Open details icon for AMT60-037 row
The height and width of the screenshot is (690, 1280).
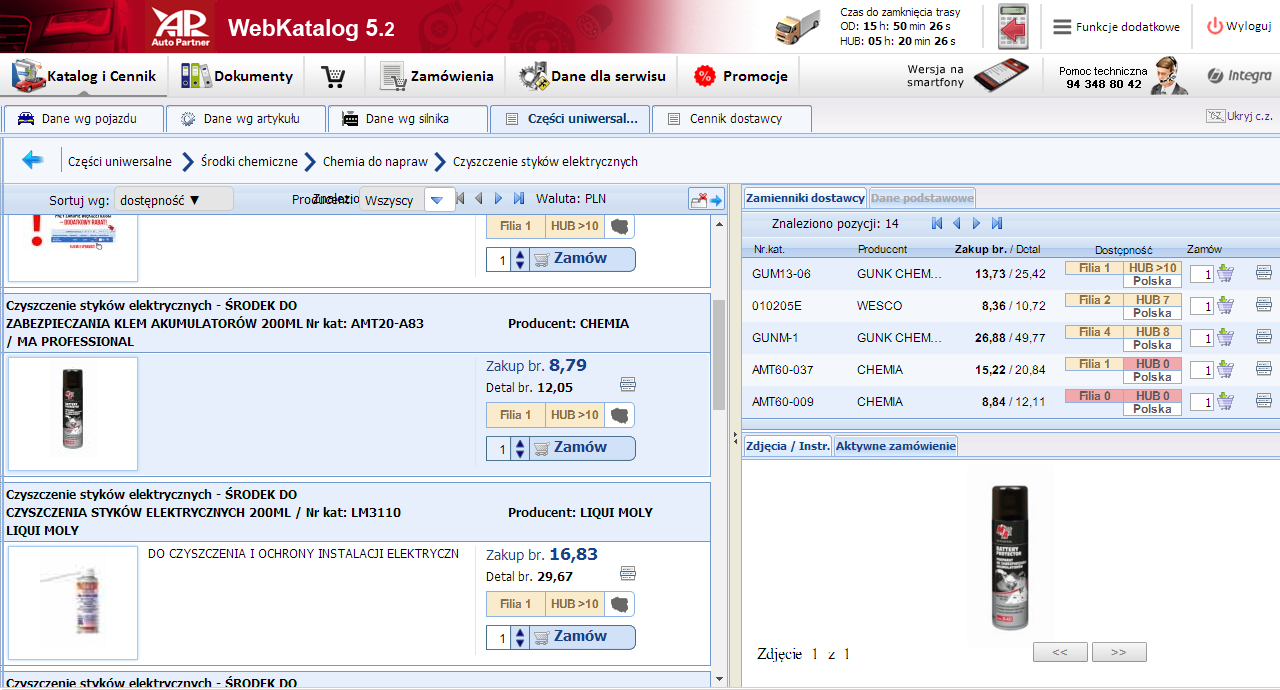coord(1263,369)
